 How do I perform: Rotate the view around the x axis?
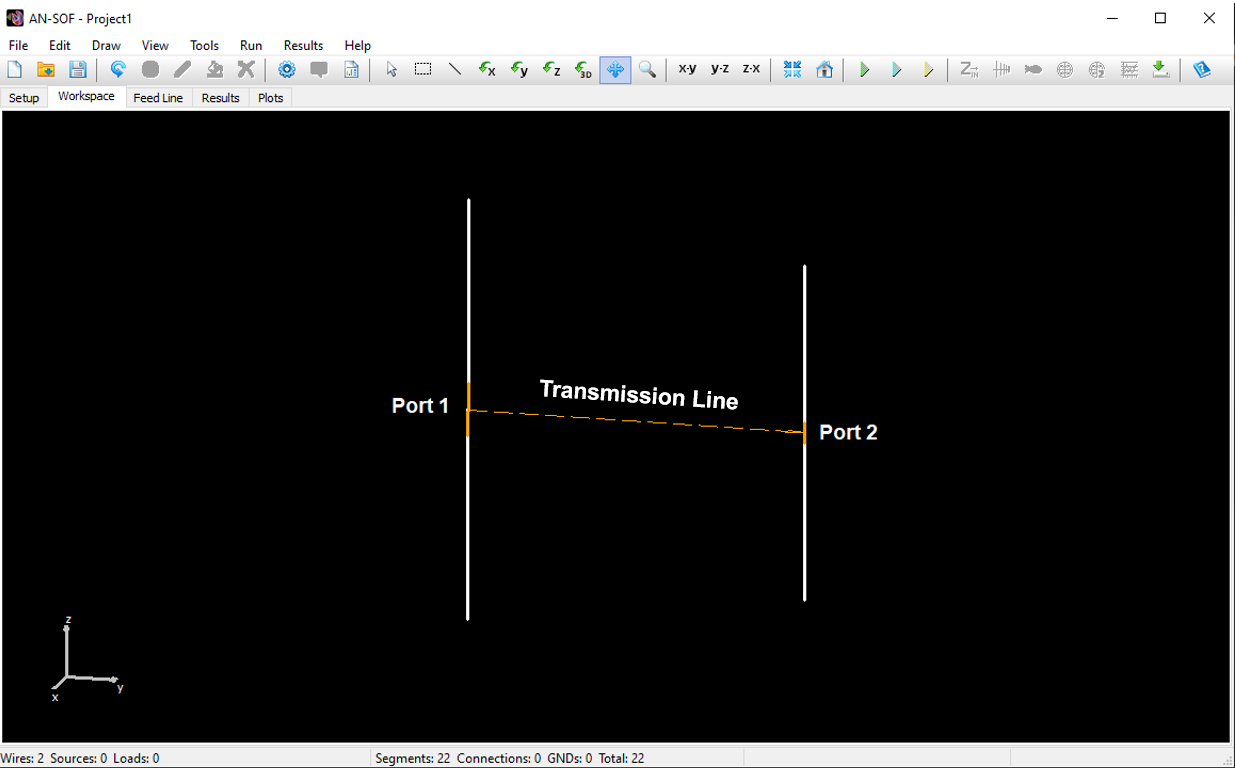coord(487,69)
